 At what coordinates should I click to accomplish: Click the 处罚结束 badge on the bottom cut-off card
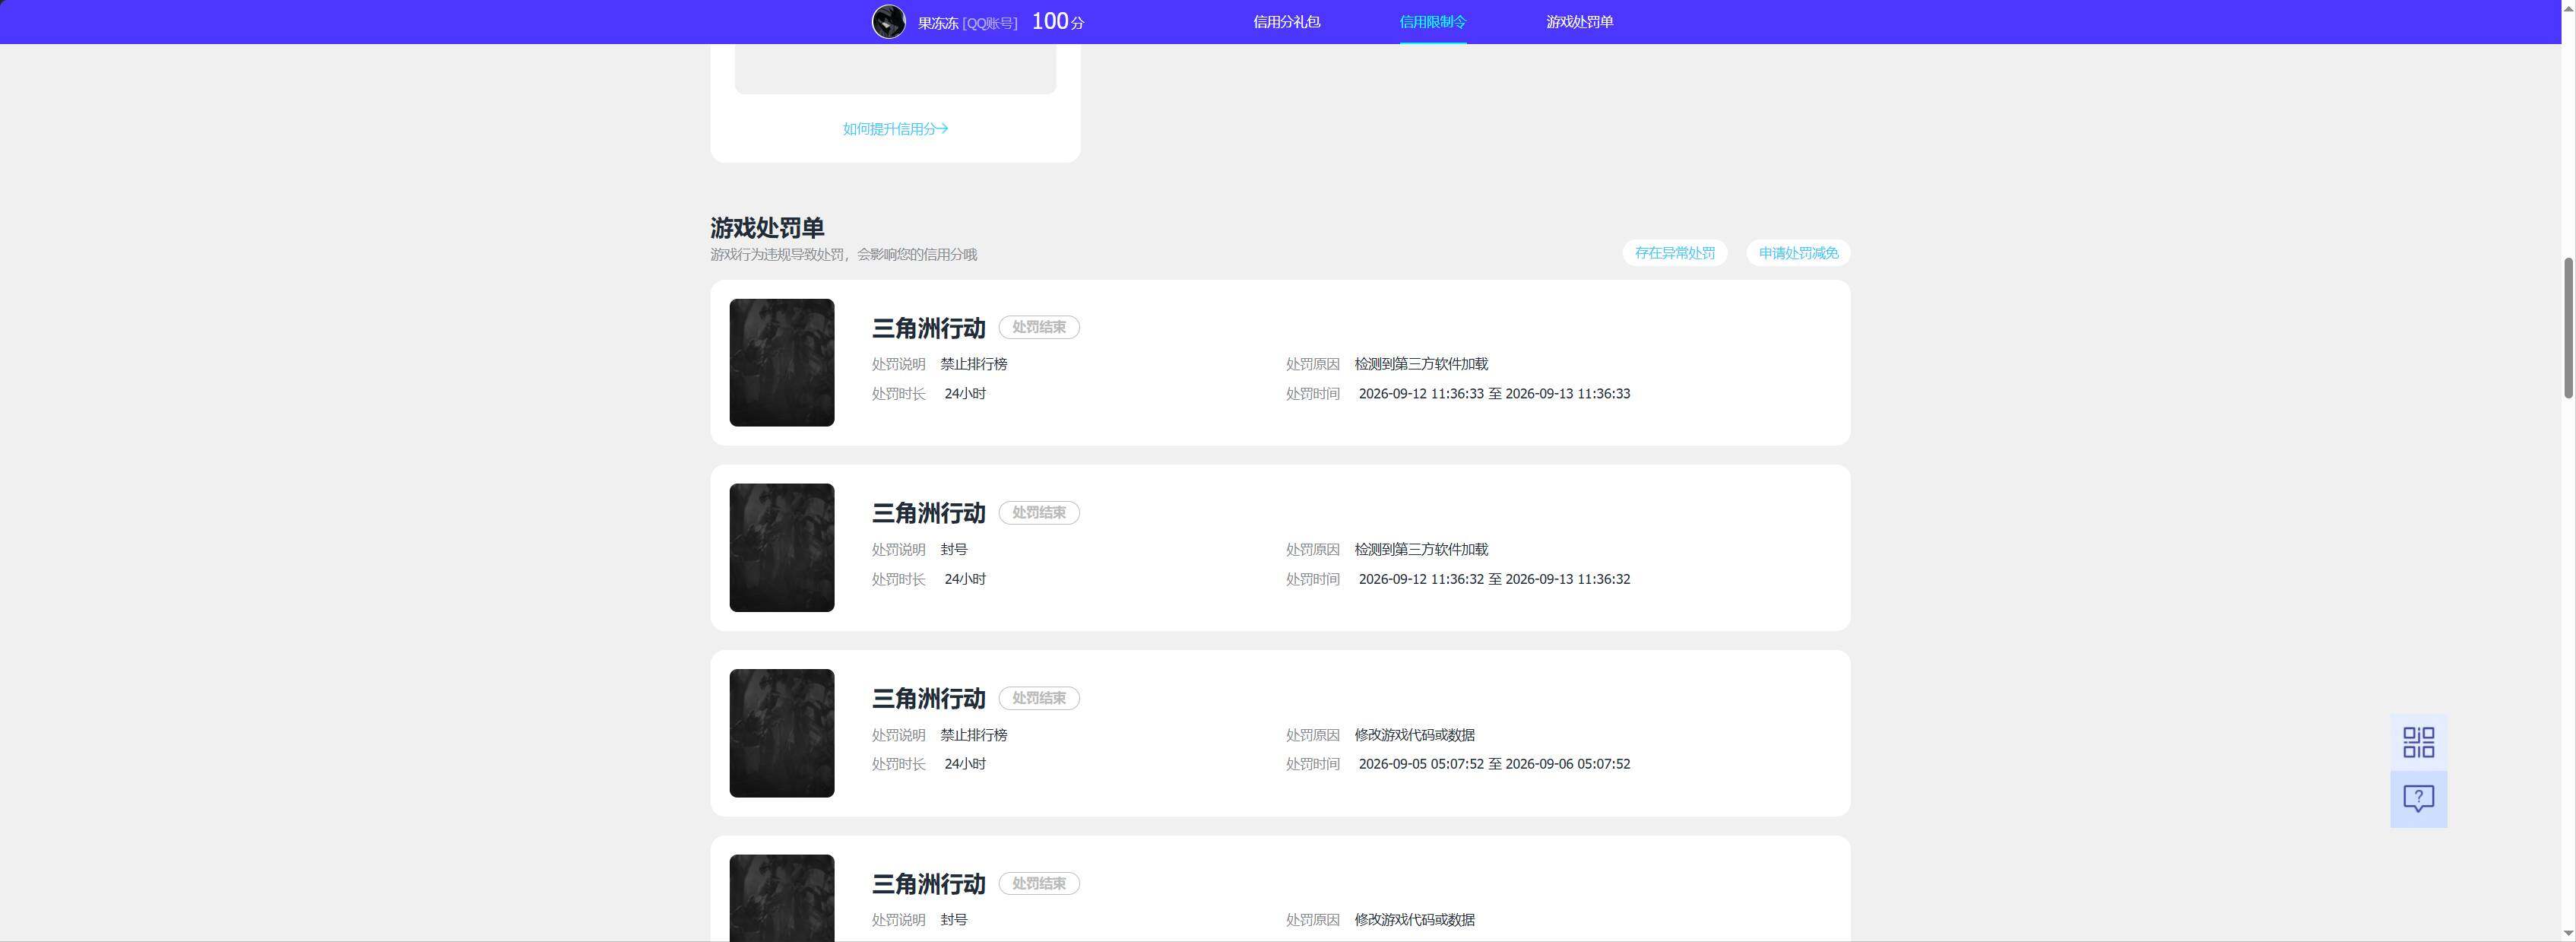click(x=1039, y=883)
